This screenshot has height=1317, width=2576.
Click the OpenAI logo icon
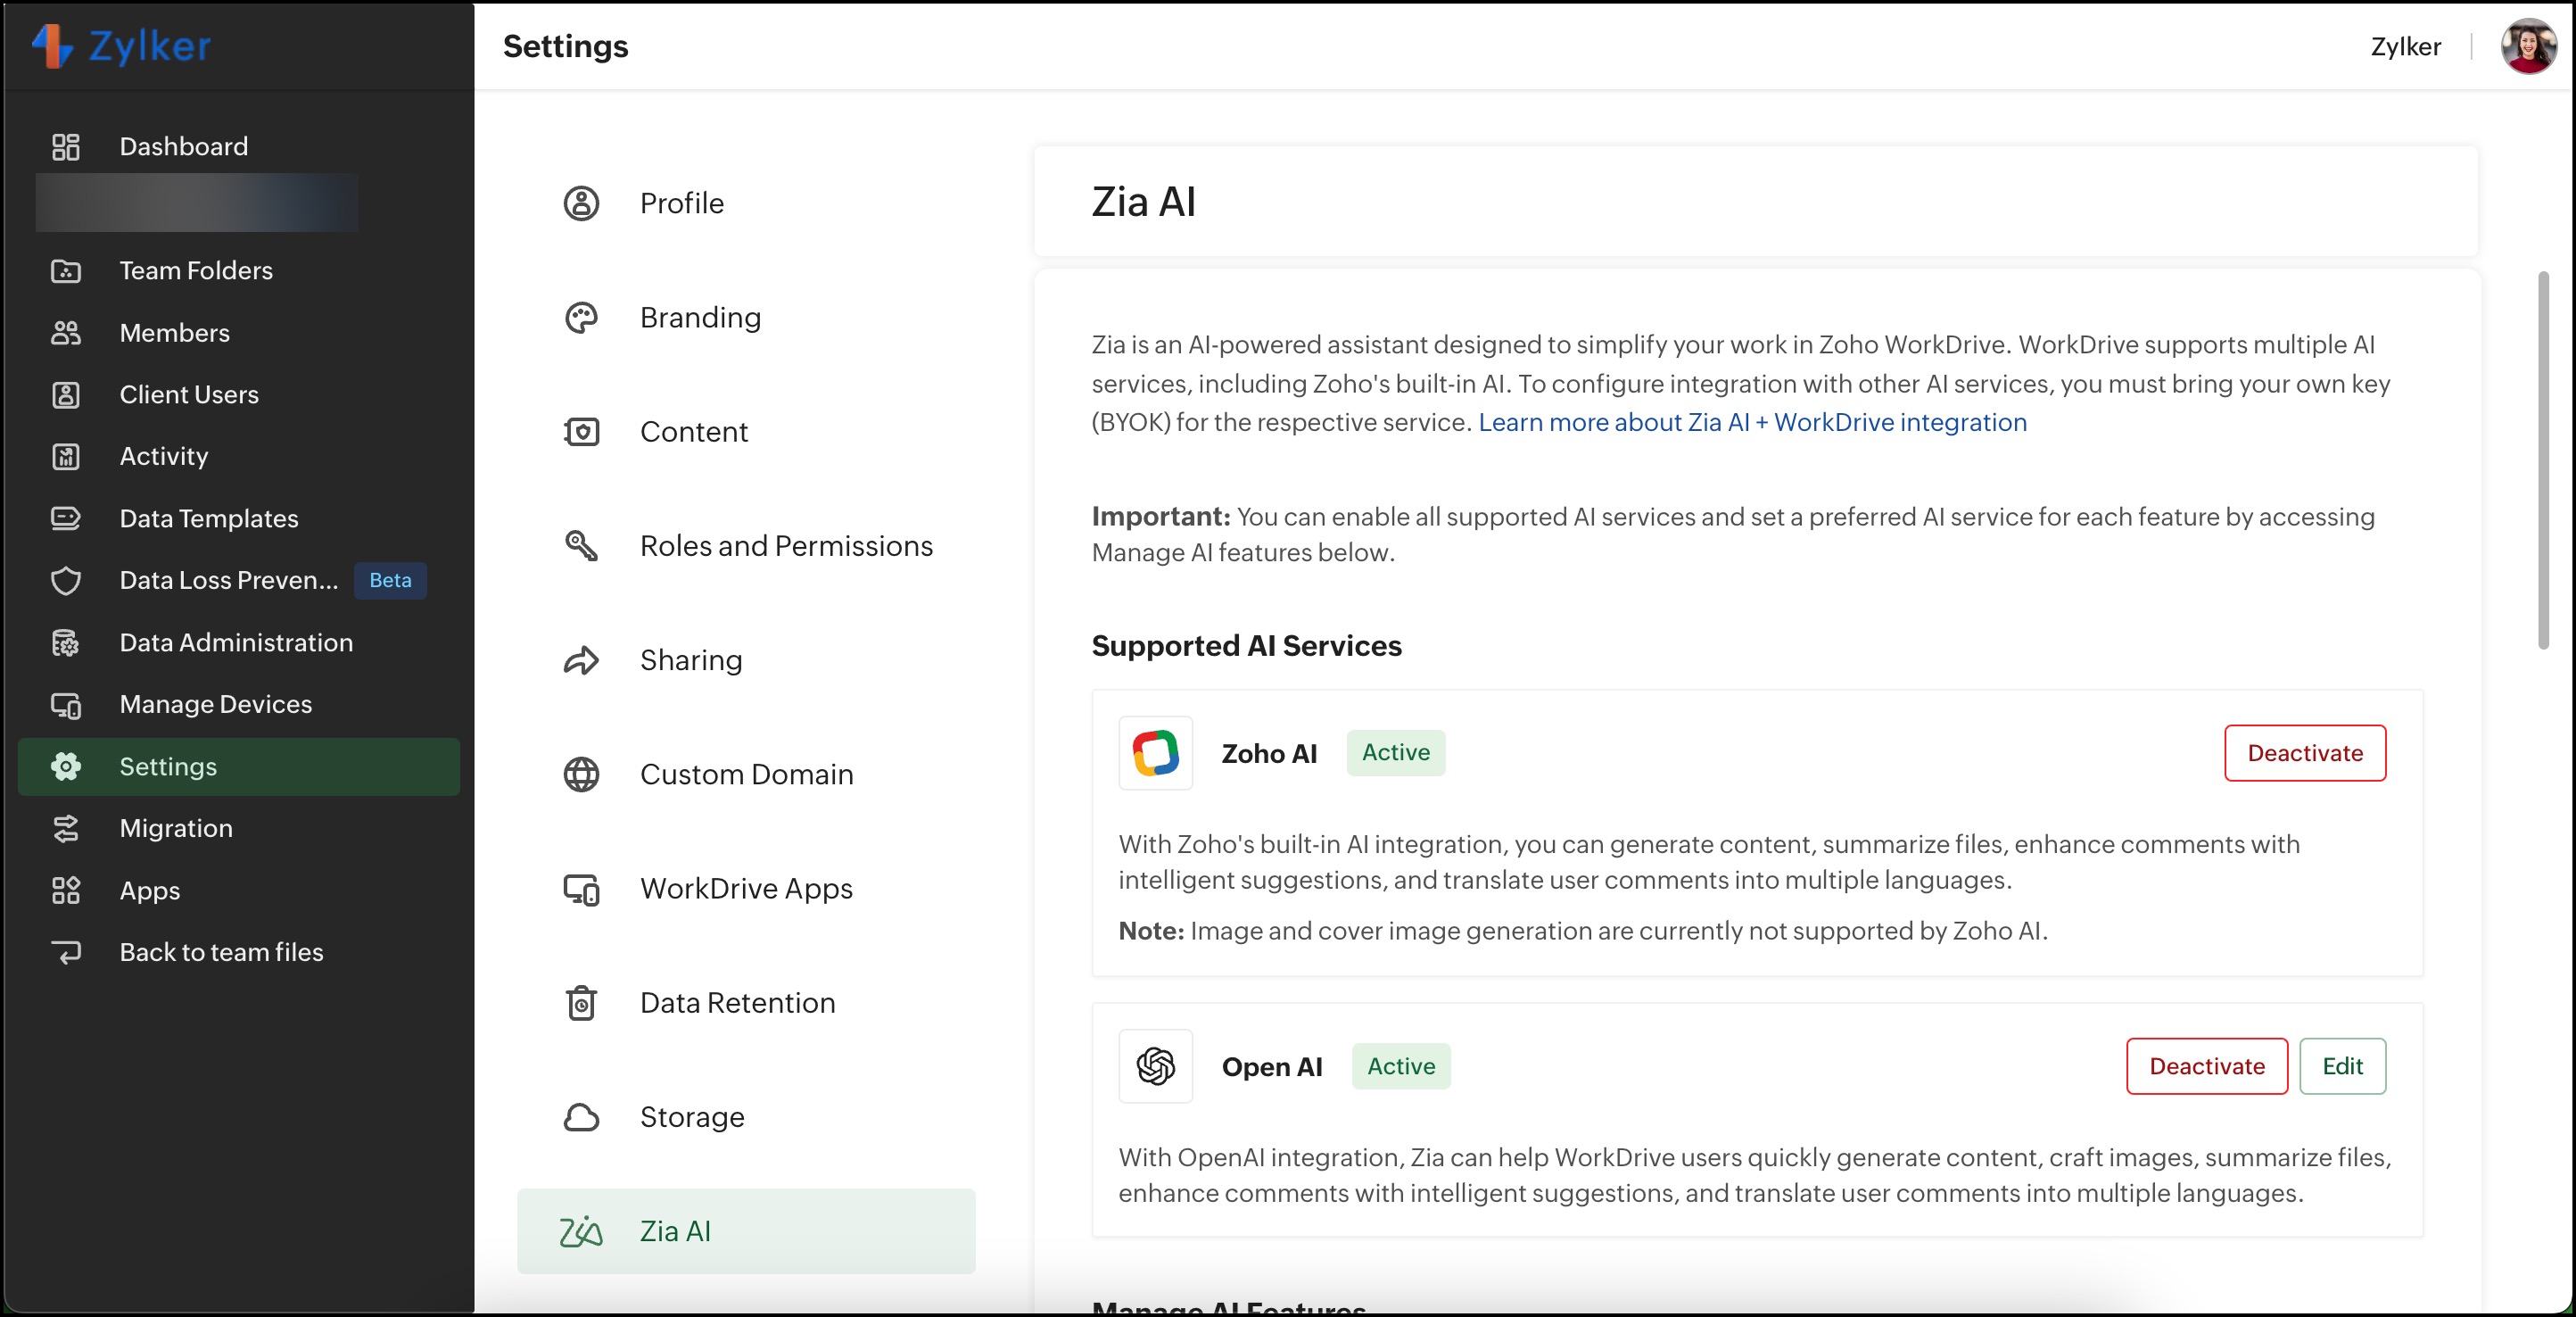1155,1066
